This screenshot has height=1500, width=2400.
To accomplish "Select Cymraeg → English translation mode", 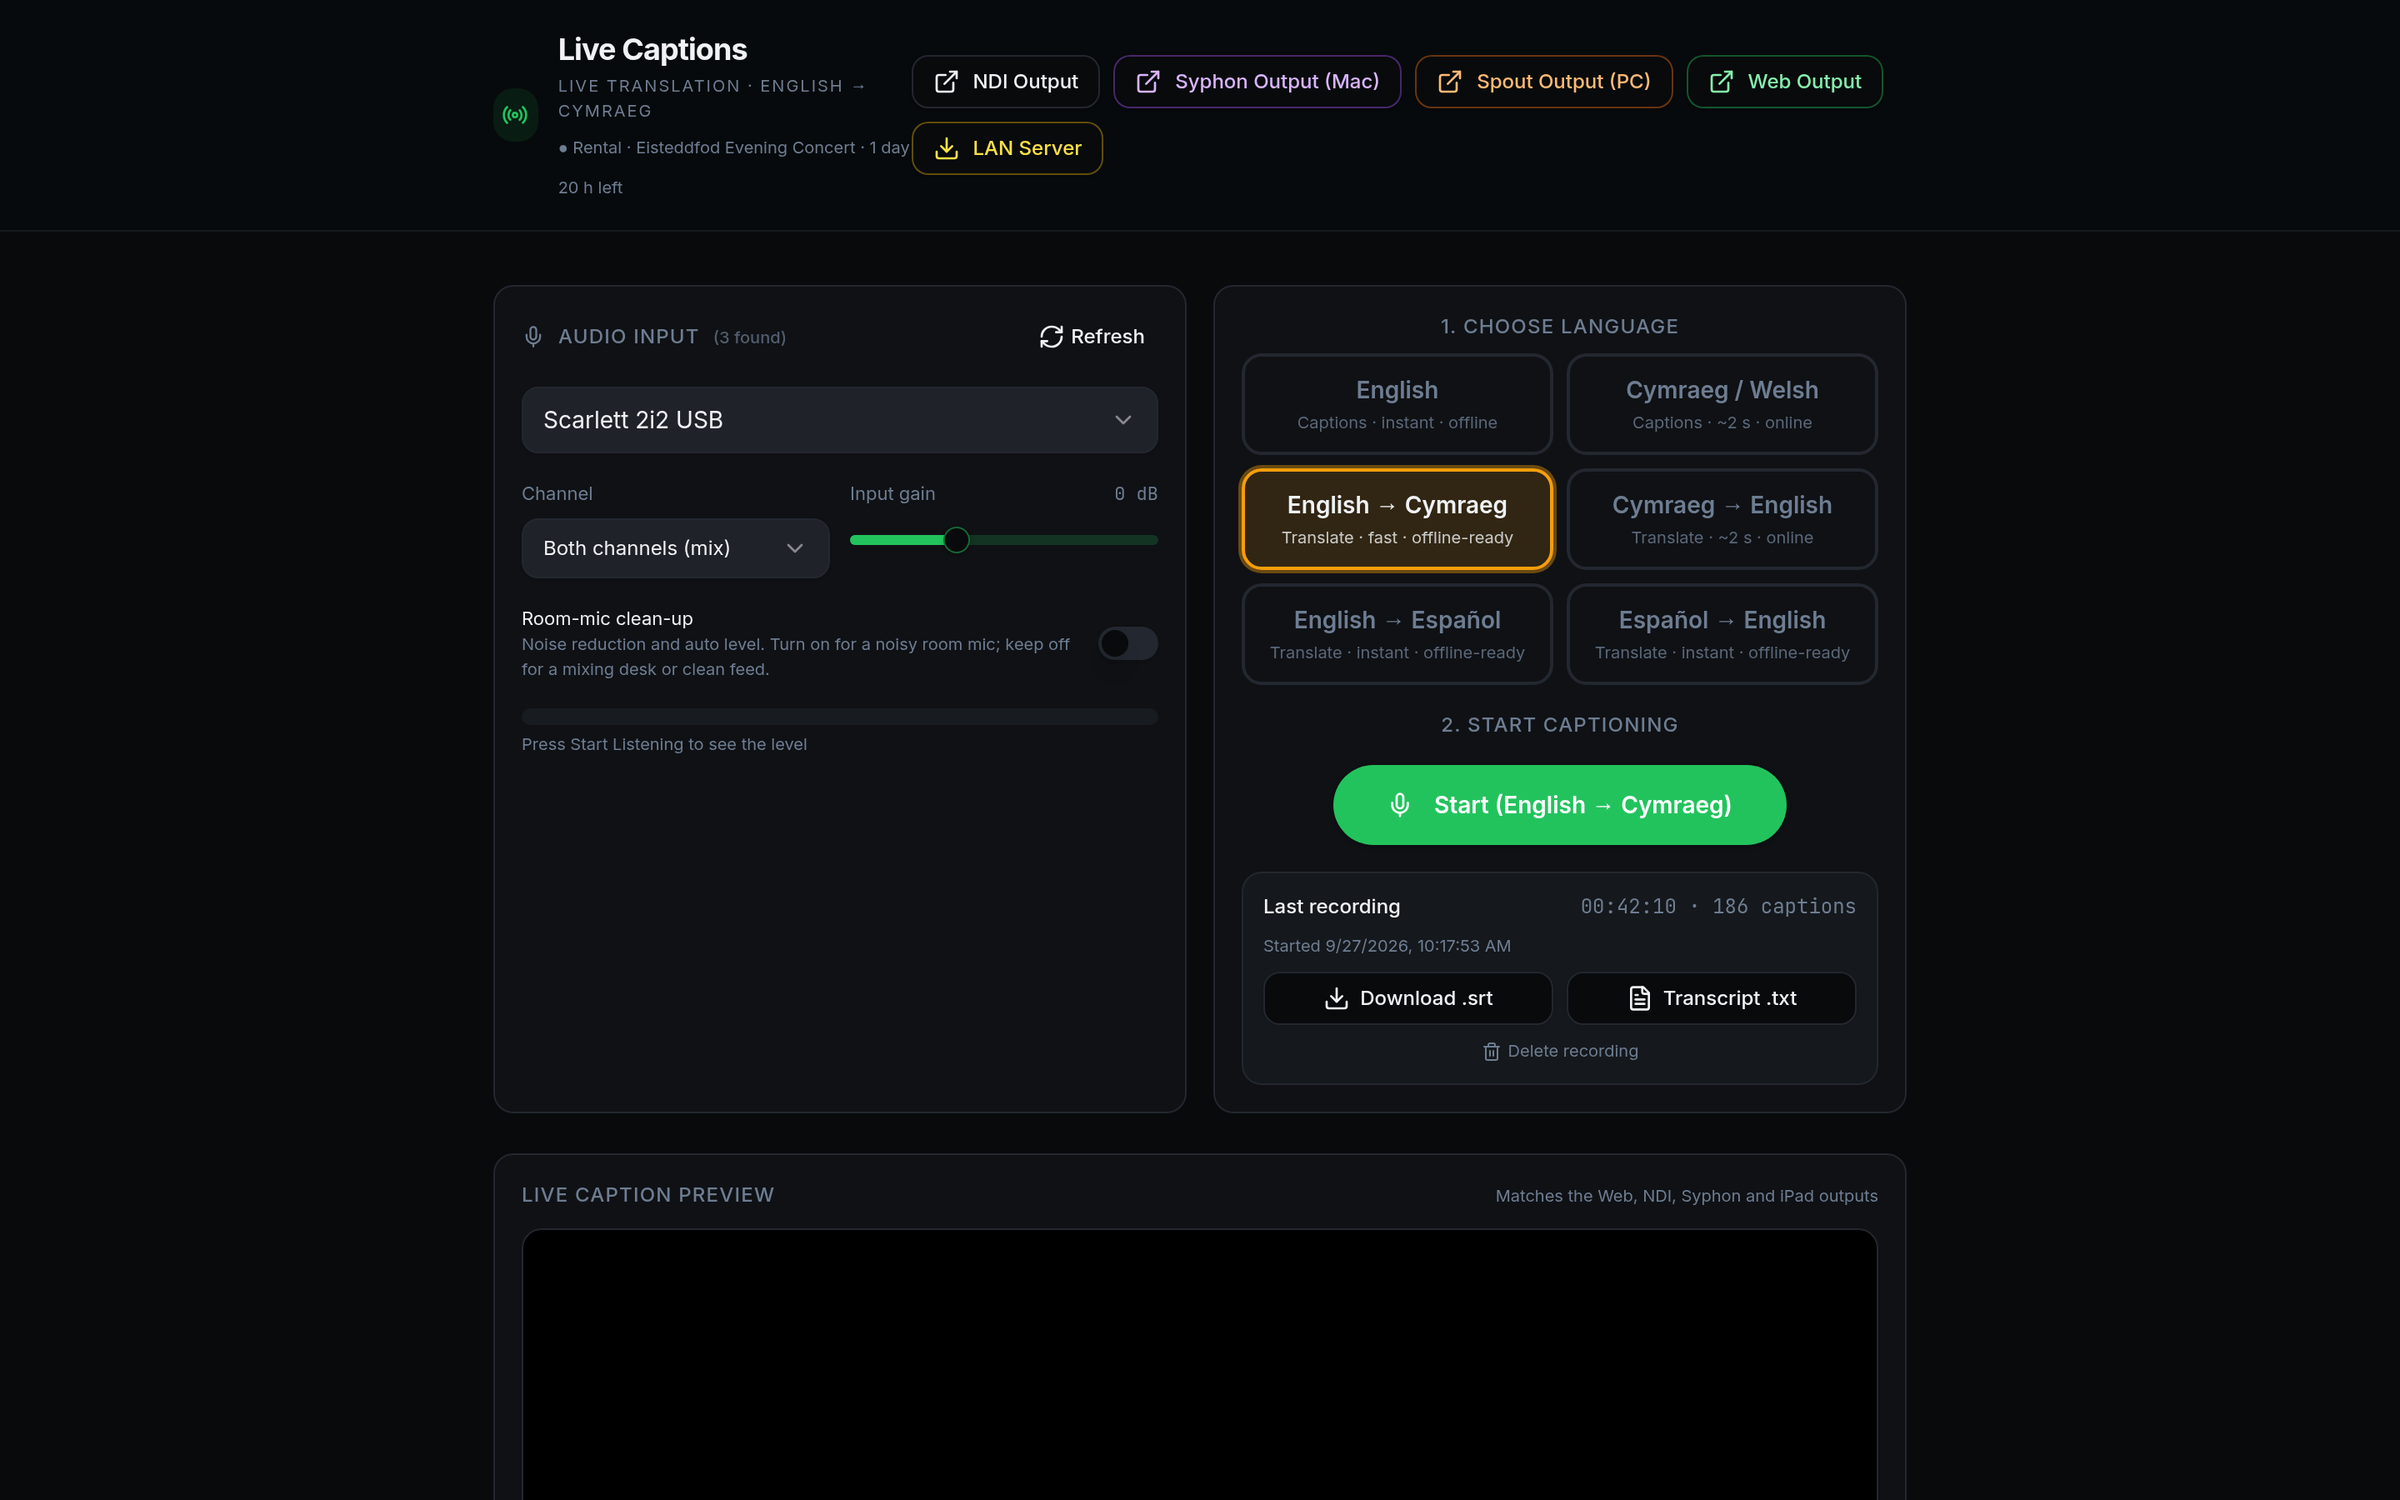I will pos(1721,519).
